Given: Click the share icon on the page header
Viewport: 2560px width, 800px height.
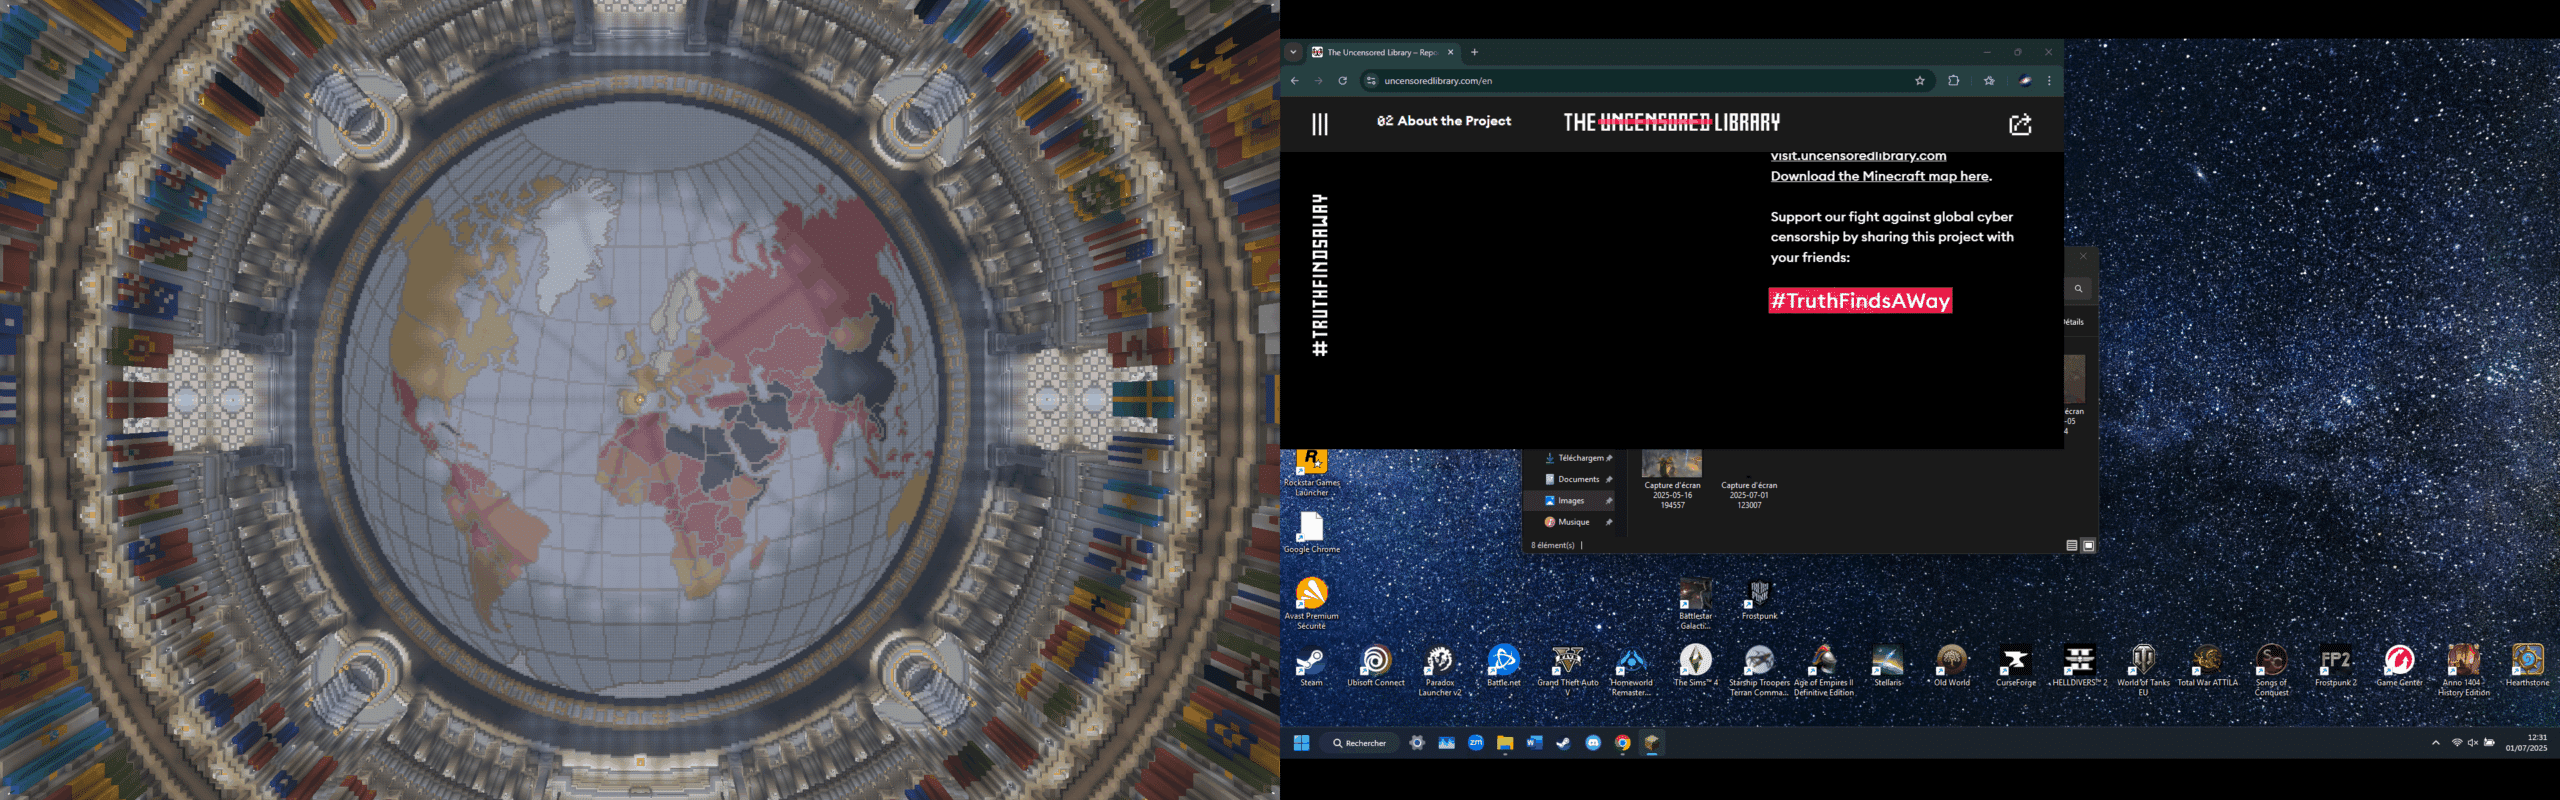Looking at the screenshot, I should (x=2020, y=124).
